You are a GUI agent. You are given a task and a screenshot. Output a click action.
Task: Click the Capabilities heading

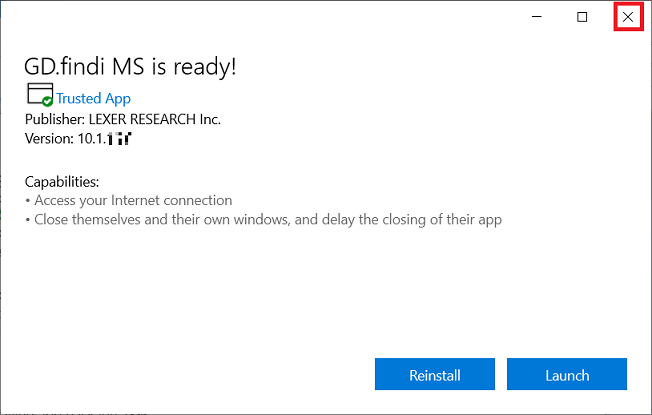[x=62, y=182]
